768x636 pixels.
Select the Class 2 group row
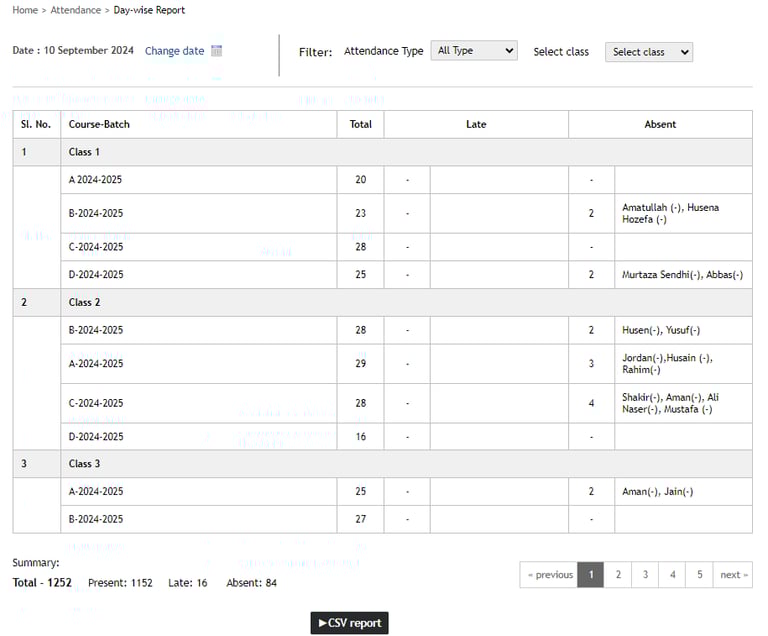click(x=84, y=302)
